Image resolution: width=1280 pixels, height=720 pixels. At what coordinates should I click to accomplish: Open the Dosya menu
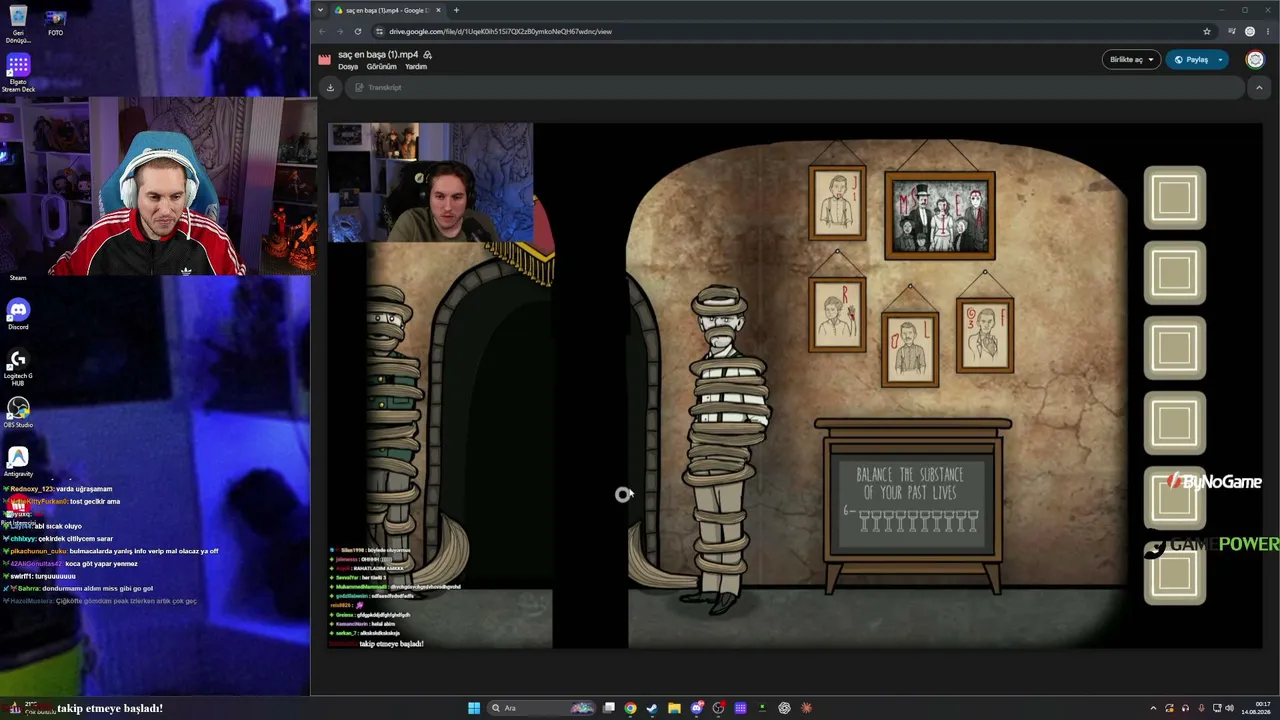(348, 67)
